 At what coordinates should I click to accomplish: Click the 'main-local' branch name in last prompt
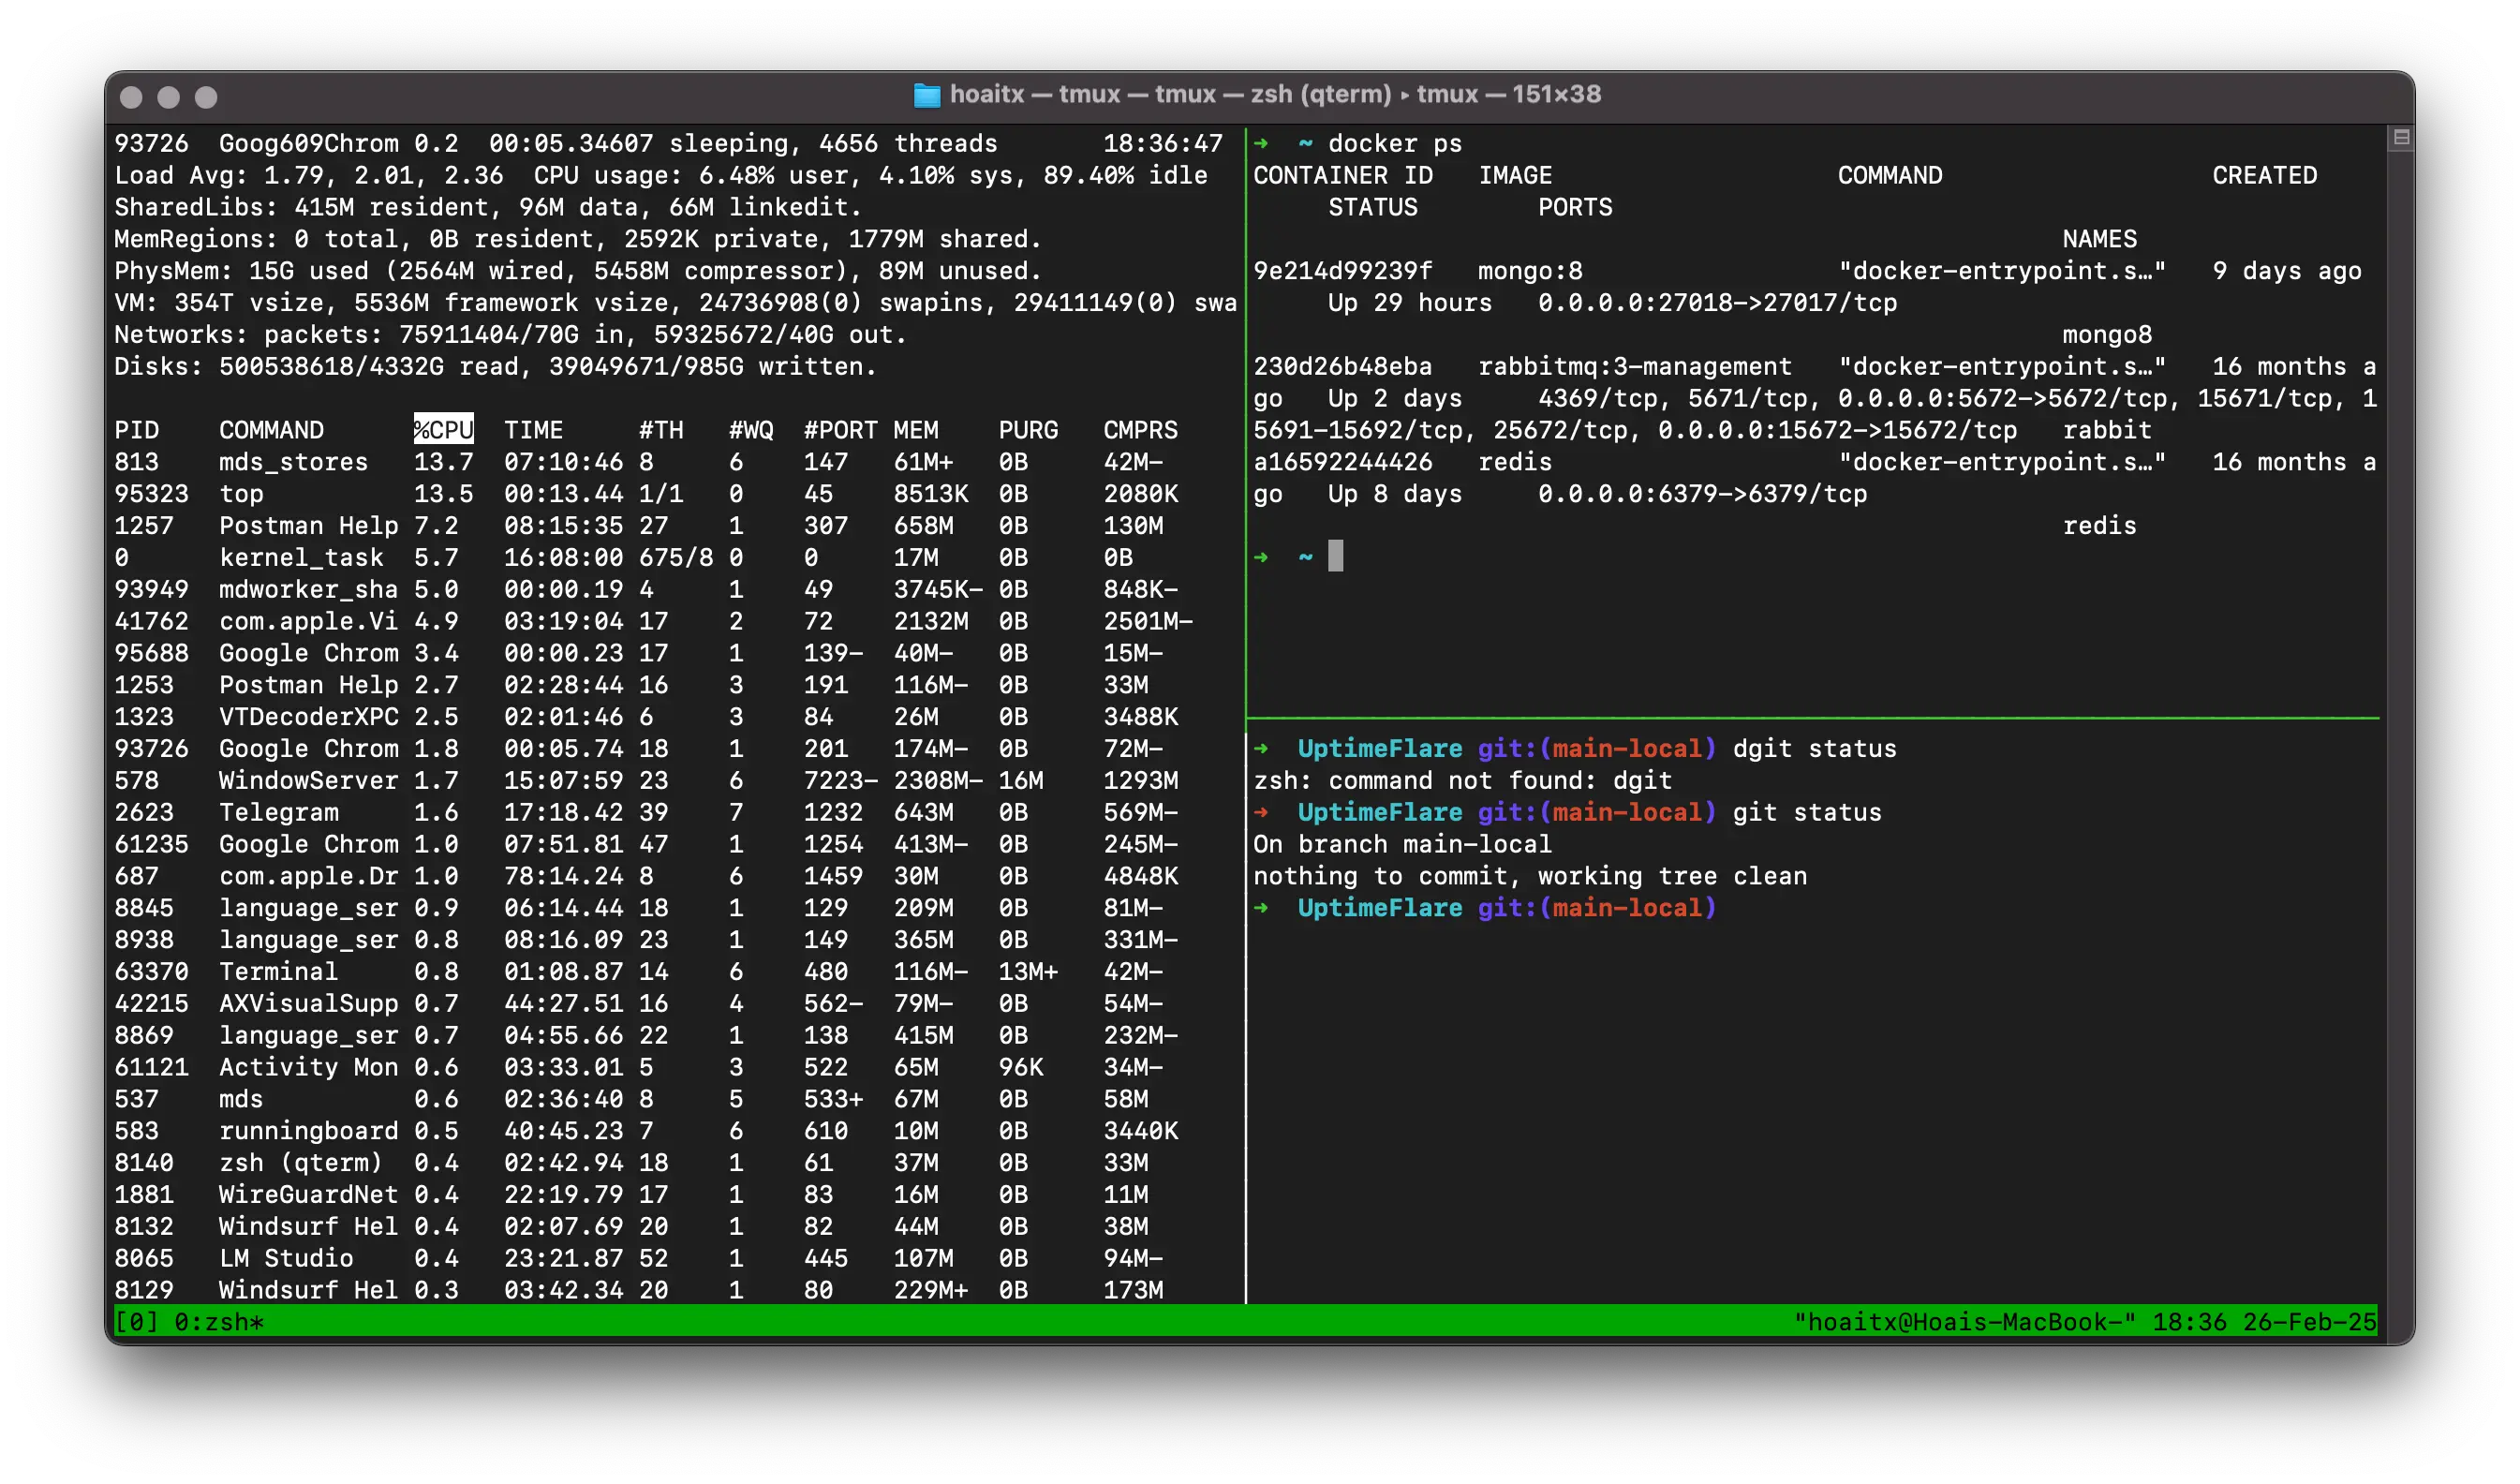tap(1627, 907)
